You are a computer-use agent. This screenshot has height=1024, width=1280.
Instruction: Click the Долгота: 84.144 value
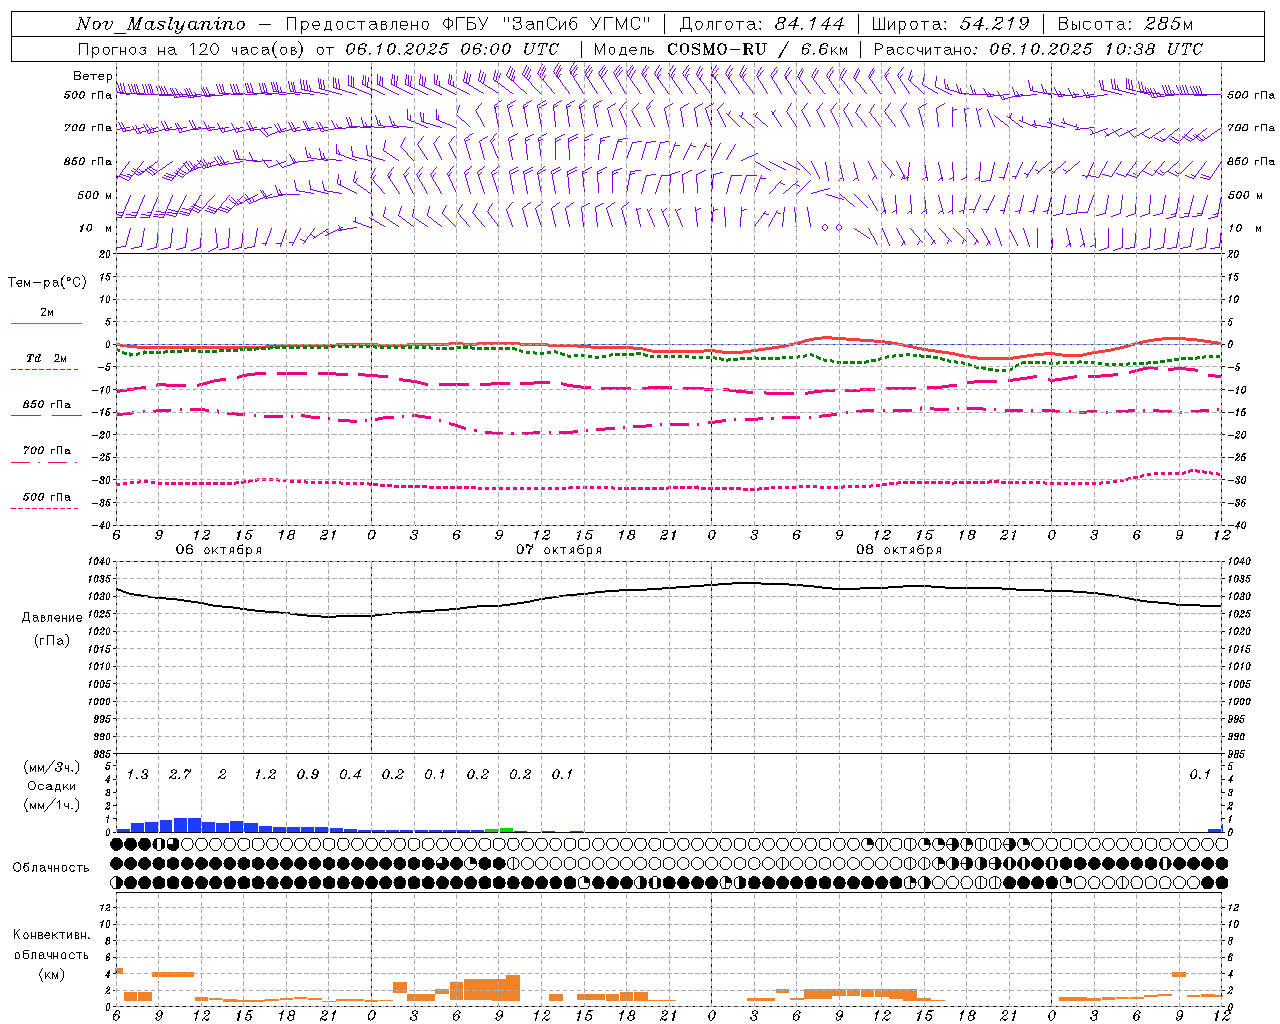click(x=762, y=24)
